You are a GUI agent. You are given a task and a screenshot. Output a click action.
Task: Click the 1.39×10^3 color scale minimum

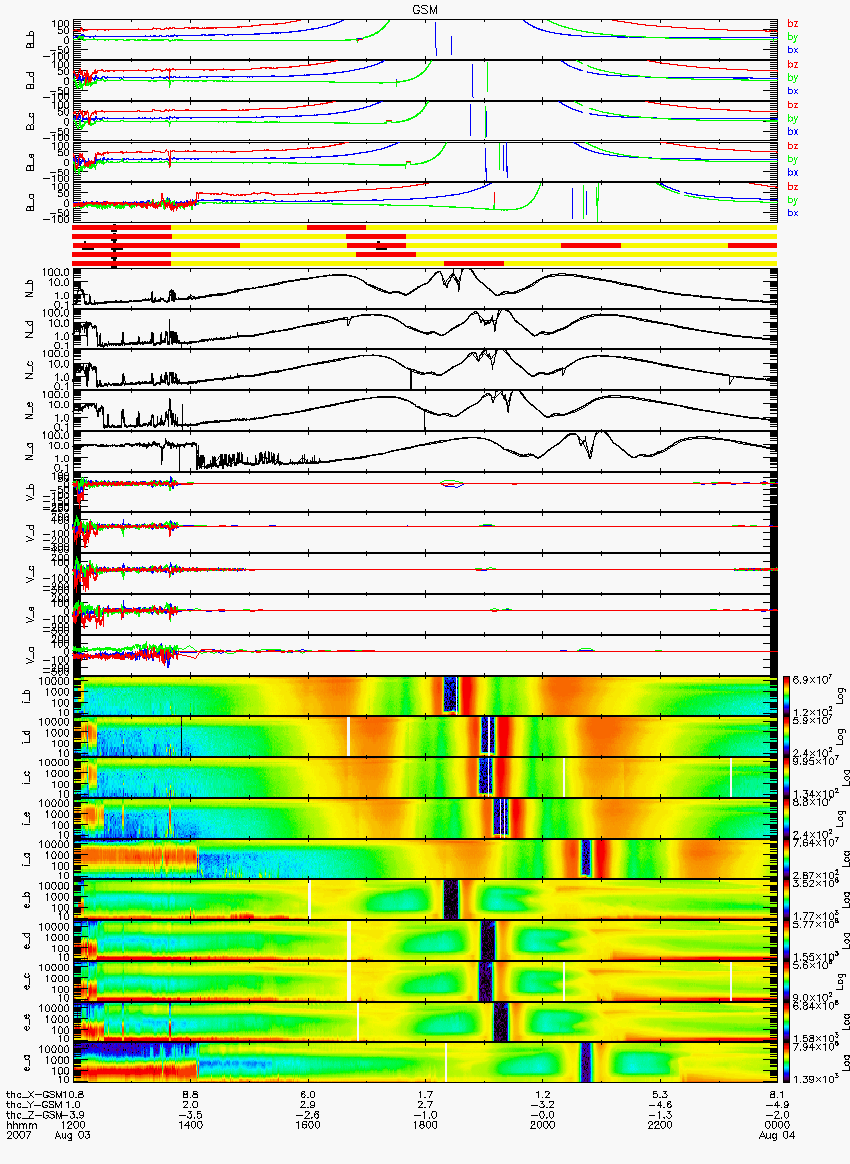[x=814, y=1077]
